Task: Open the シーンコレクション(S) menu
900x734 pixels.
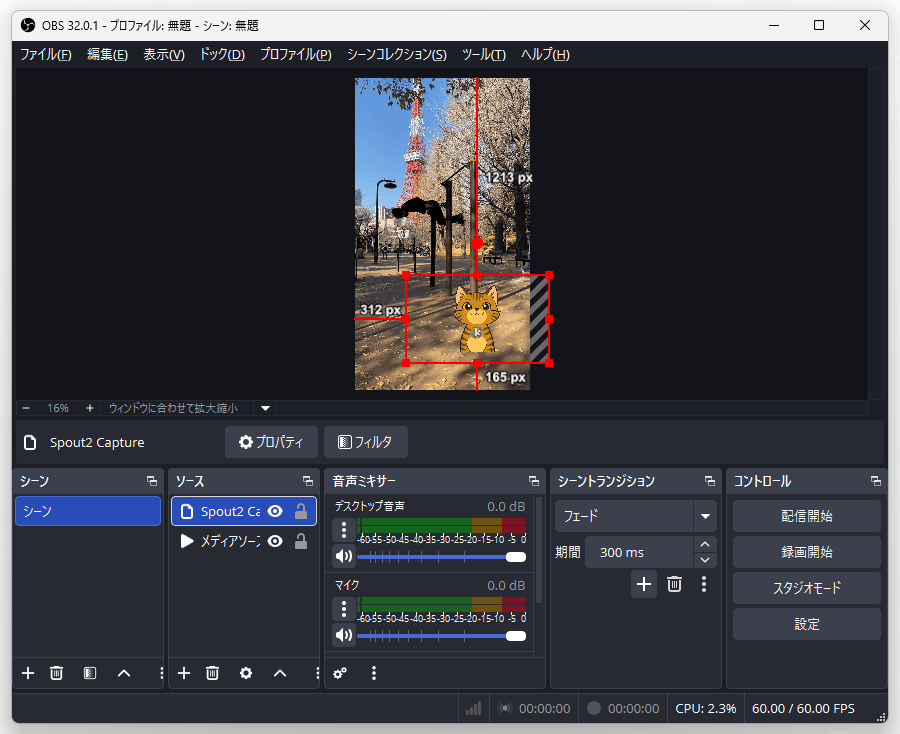Action: point(396,54)
